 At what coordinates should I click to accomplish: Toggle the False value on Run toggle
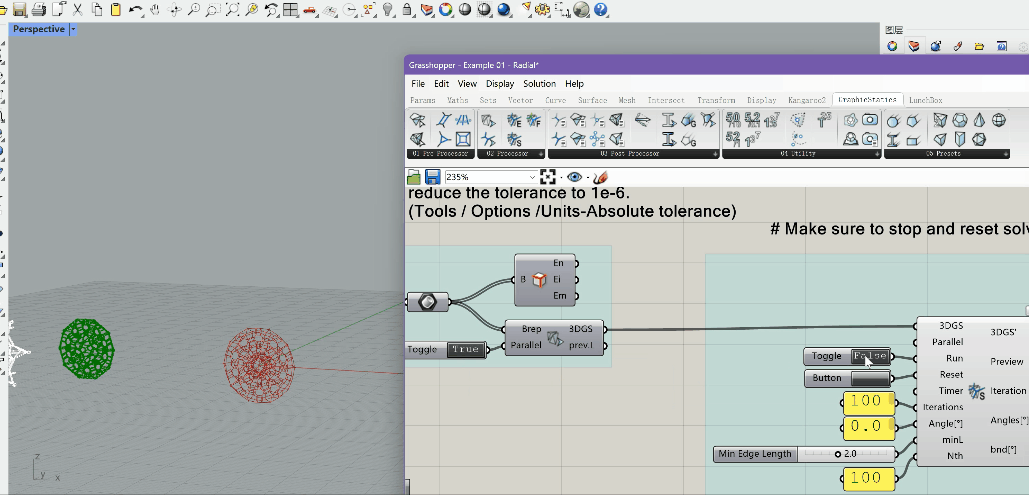pos(870,356)
